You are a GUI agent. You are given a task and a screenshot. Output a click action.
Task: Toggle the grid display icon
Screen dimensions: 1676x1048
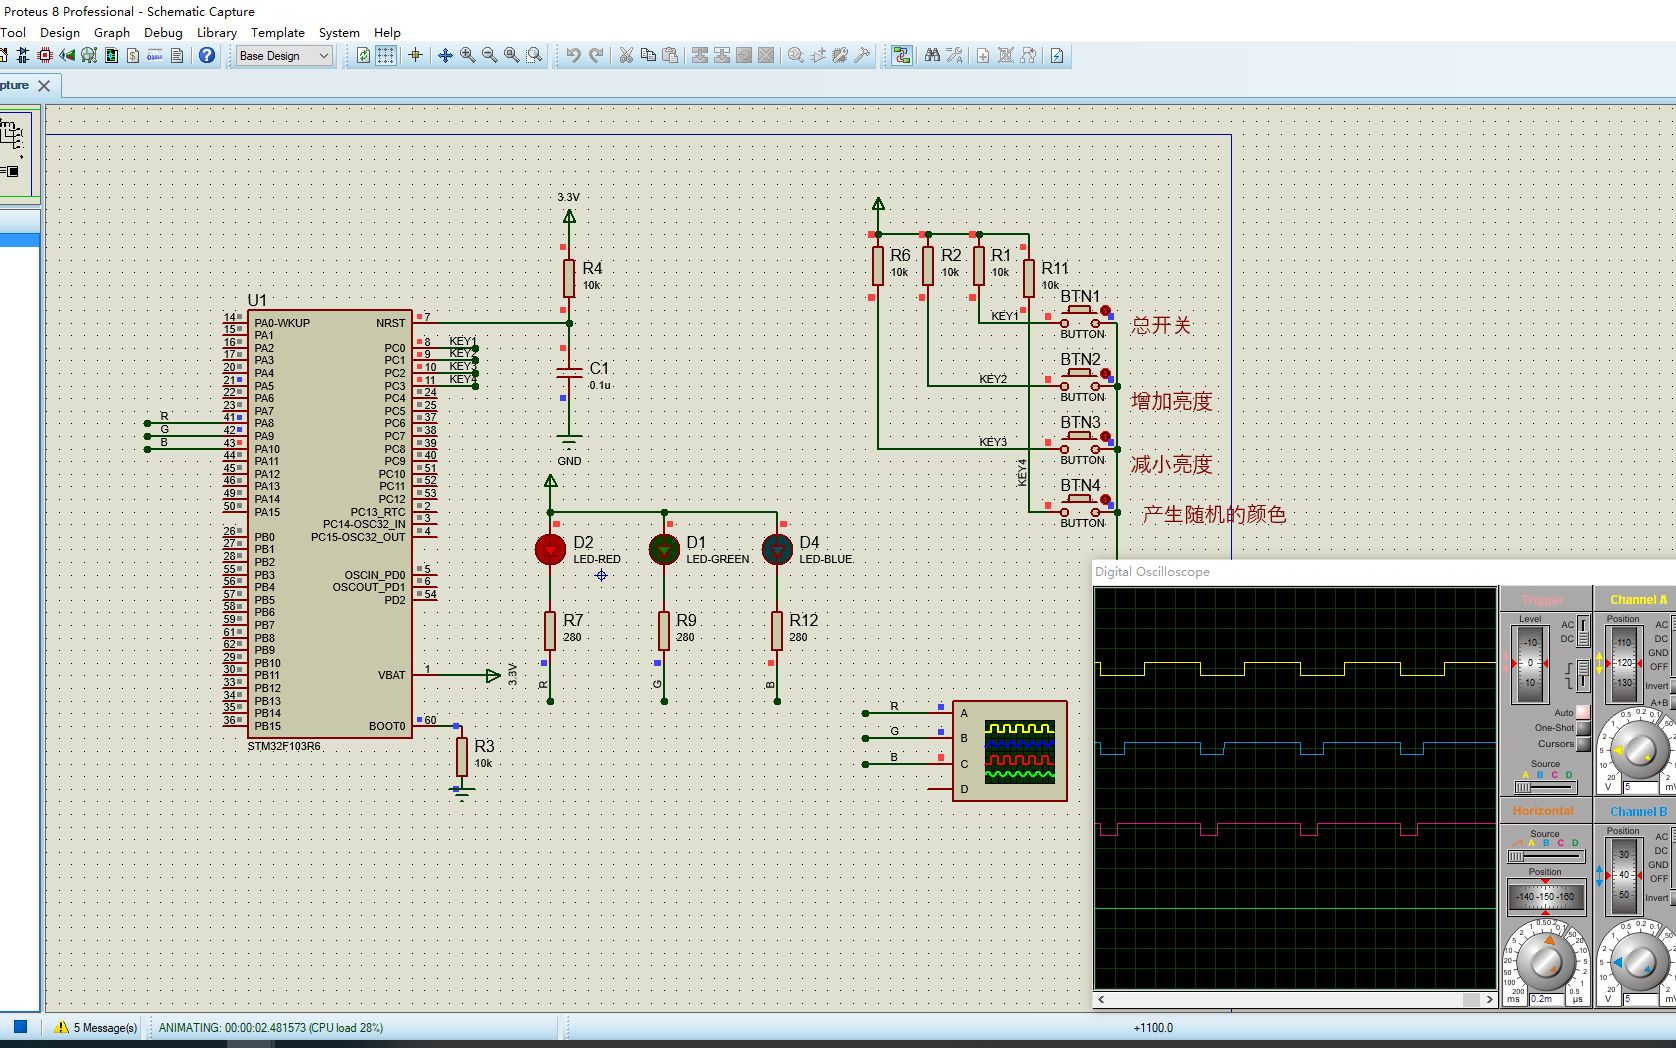point(385,56)
